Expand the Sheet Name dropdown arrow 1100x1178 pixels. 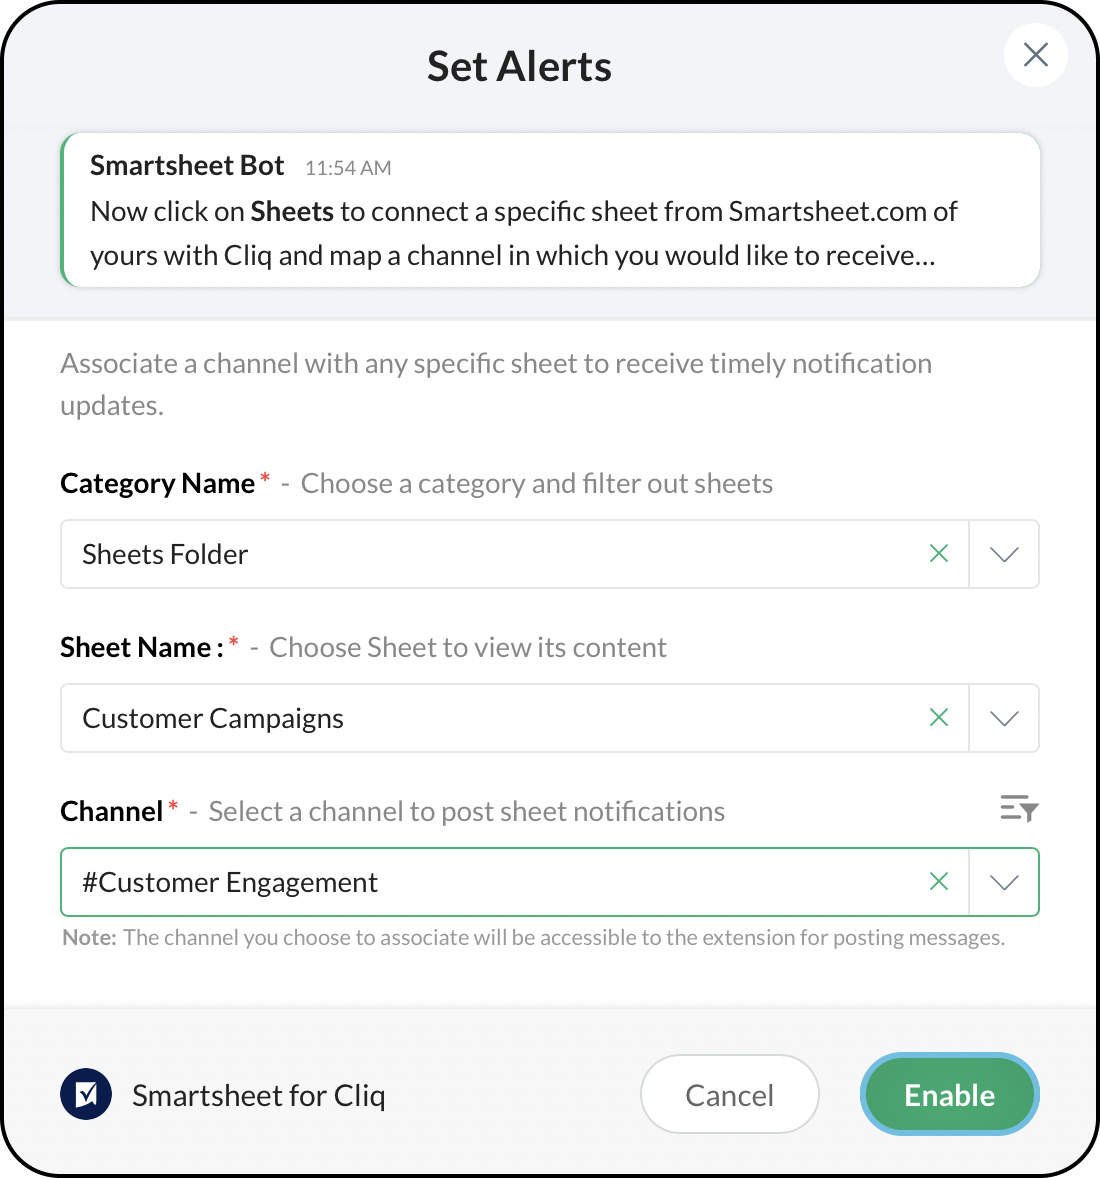pos(1004,718)
